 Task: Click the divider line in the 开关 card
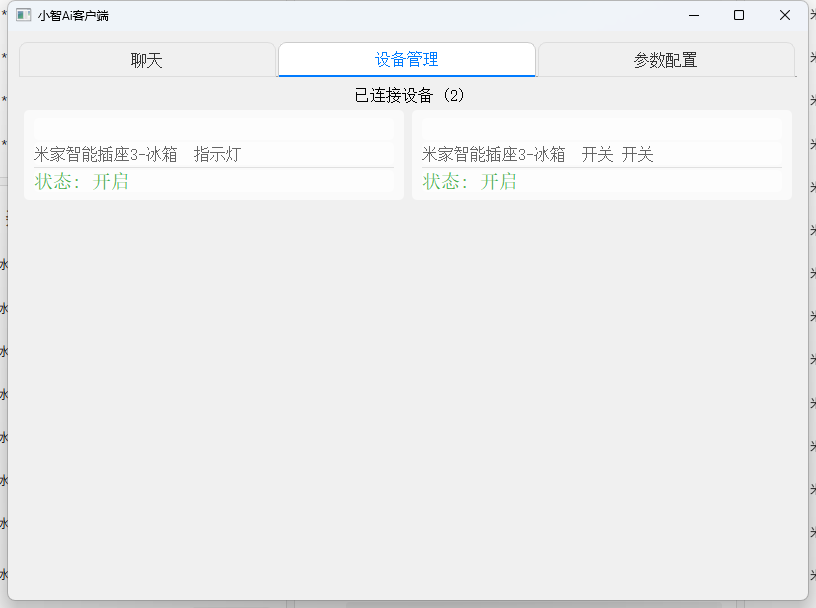(x=601, y=167)
